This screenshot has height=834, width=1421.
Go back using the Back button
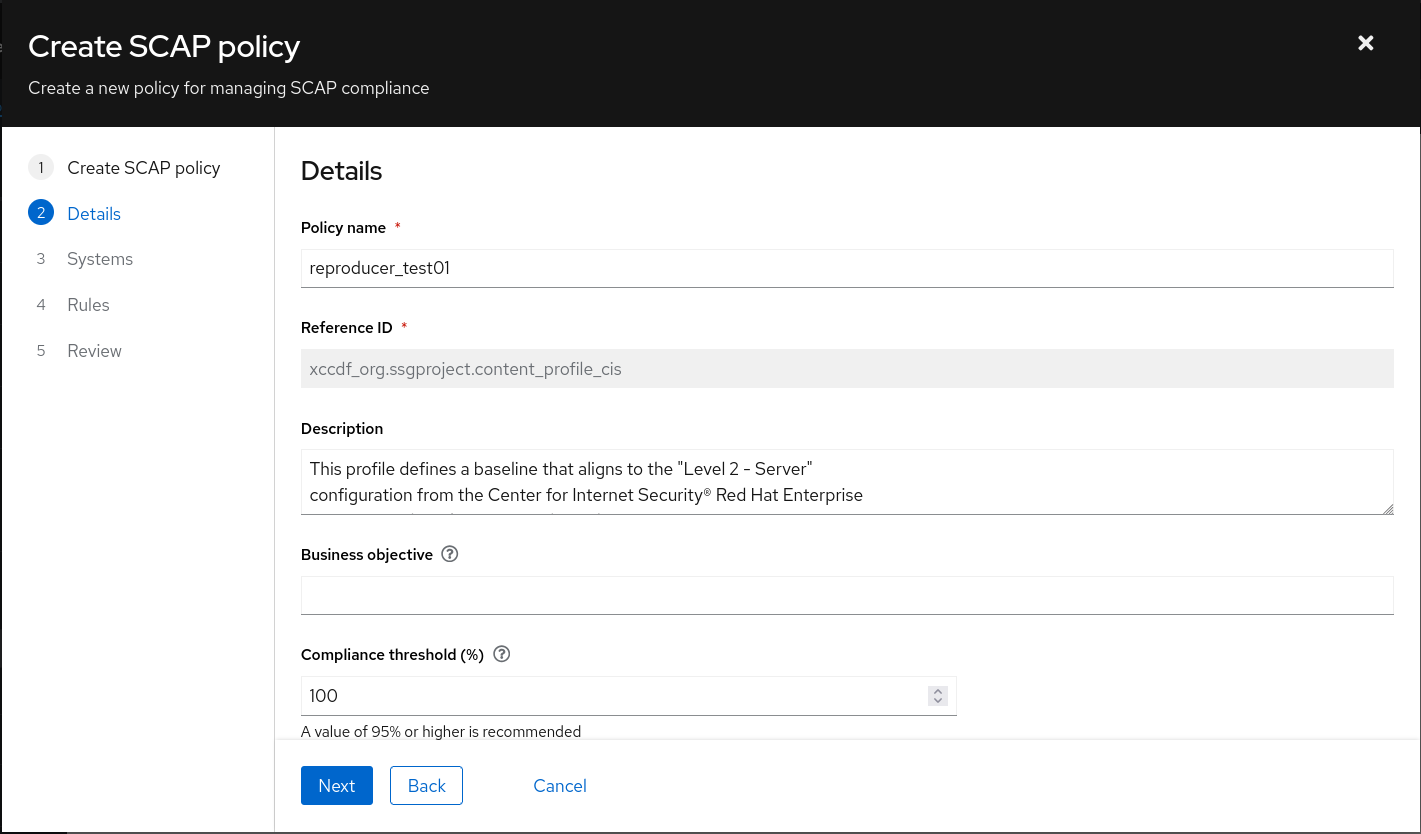[x=426, y=786]
